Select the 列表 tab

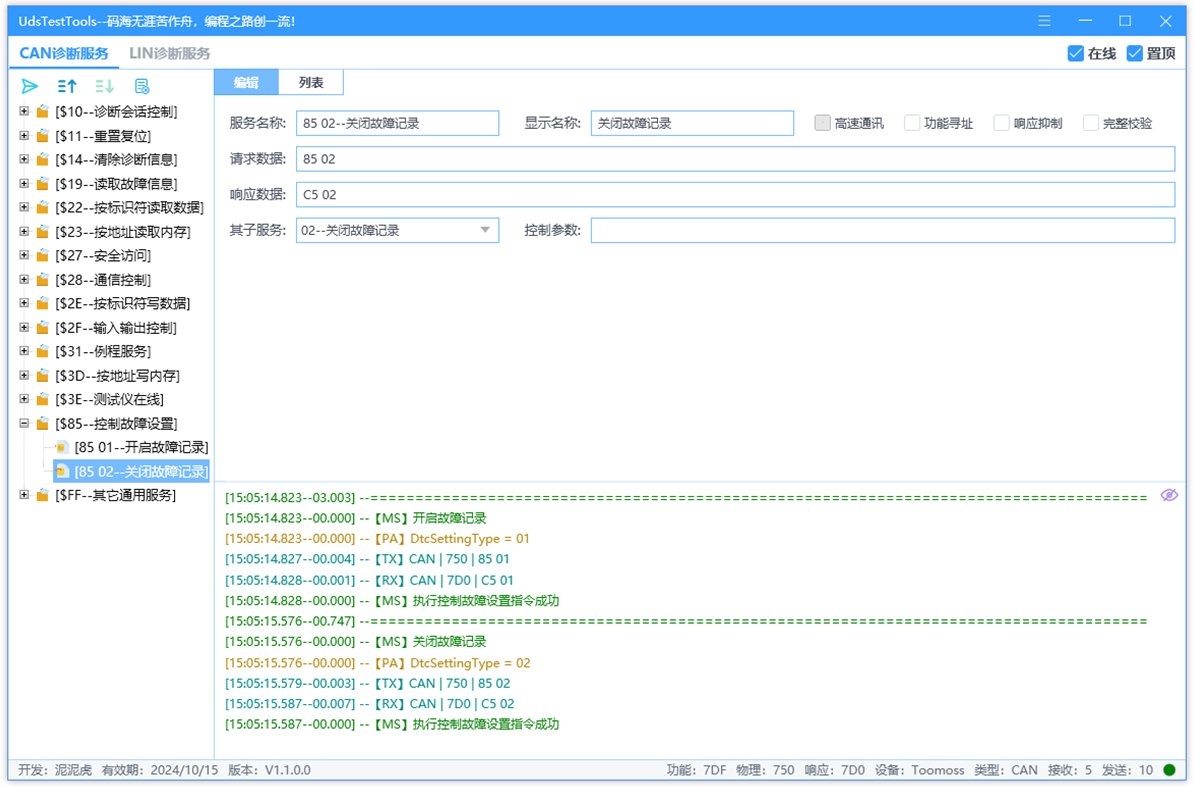coord(311,82)
